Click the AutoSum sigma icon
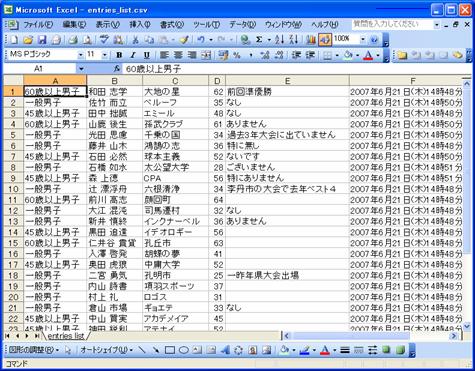 click(x=259, y=40)
